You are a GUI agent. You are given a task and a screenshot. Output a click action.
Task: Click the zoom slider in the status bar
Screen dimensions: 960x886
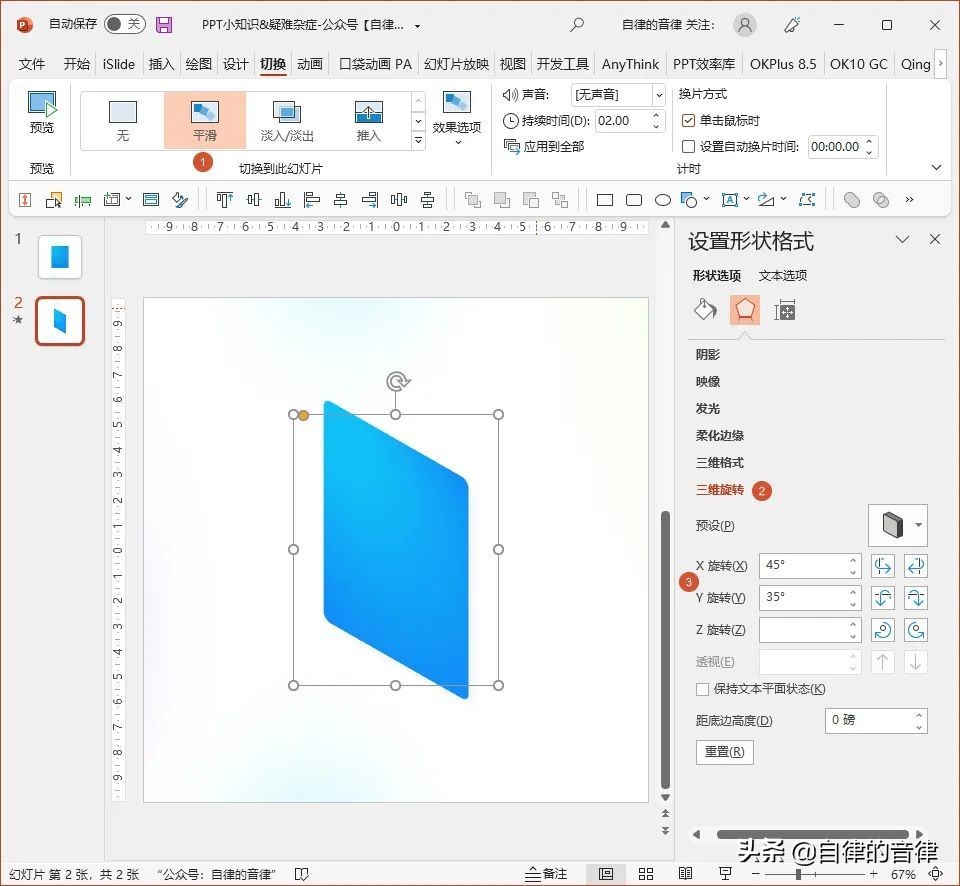tap(798, 874)
